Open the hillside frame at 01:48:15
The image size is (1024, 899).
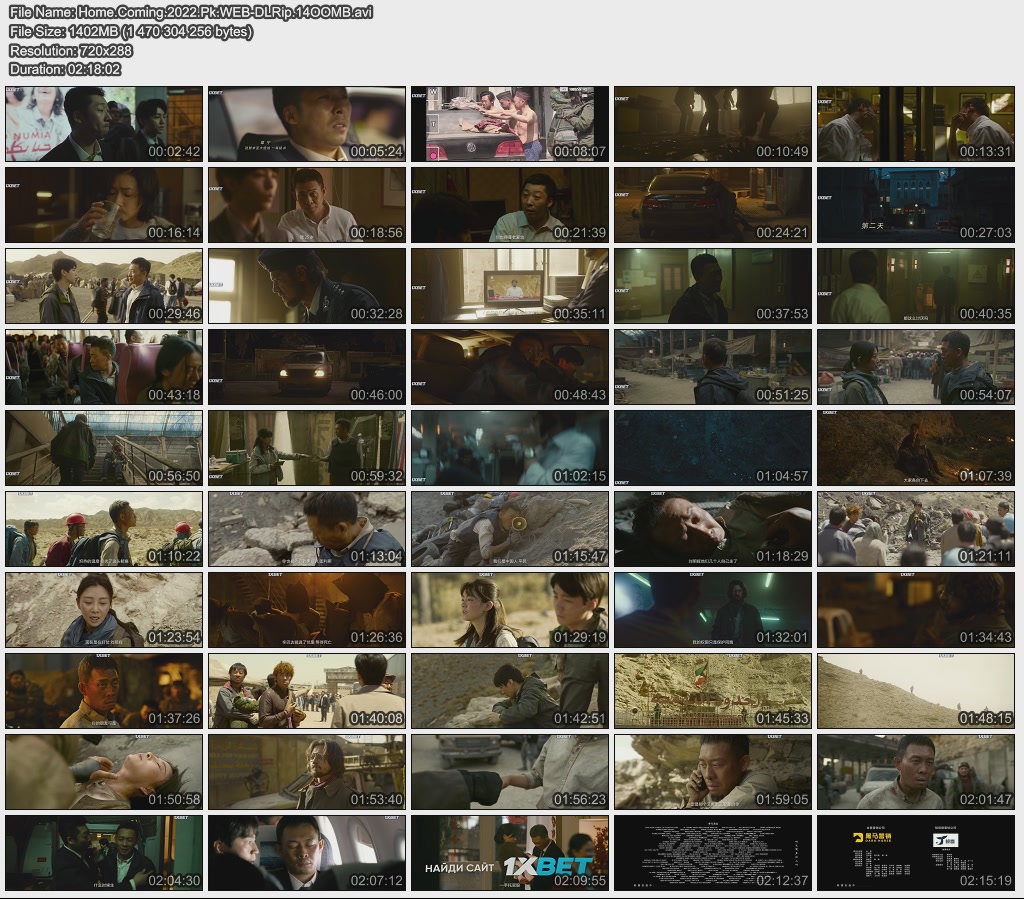coord(915,691)
